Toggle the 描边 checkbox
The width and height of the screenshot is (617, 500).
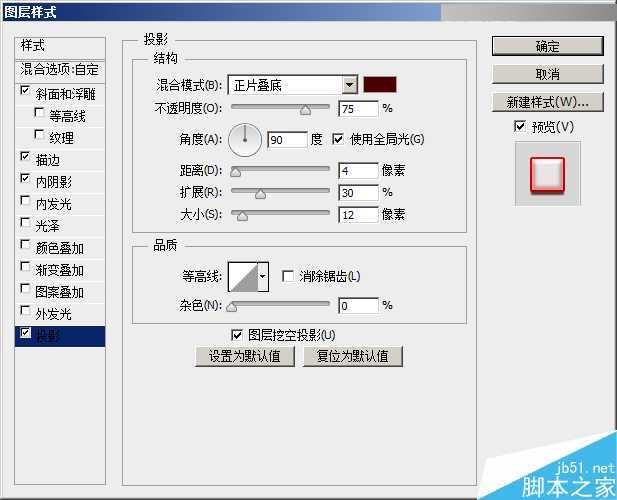[25, 157]
